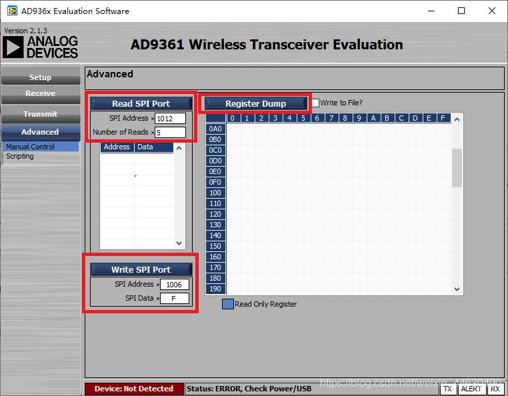Select register row 0F0
Viewport: 508px width, 396px height.
[x=215, y=182]
